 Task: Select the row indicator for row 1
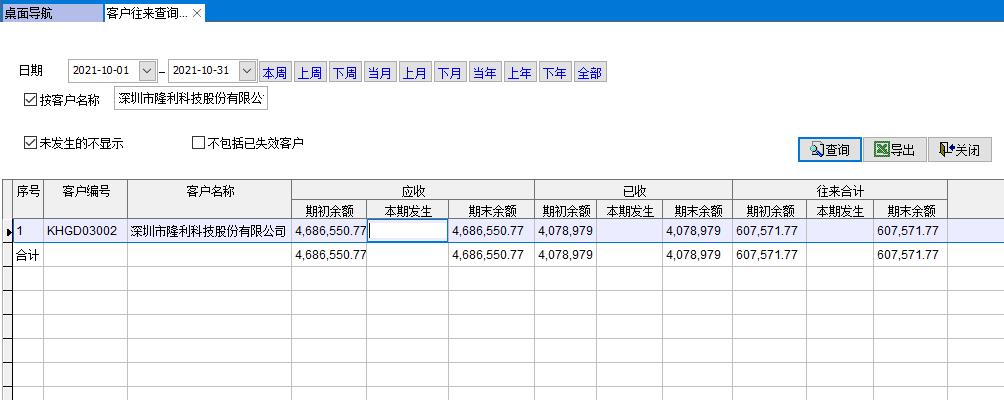[6, 231]
